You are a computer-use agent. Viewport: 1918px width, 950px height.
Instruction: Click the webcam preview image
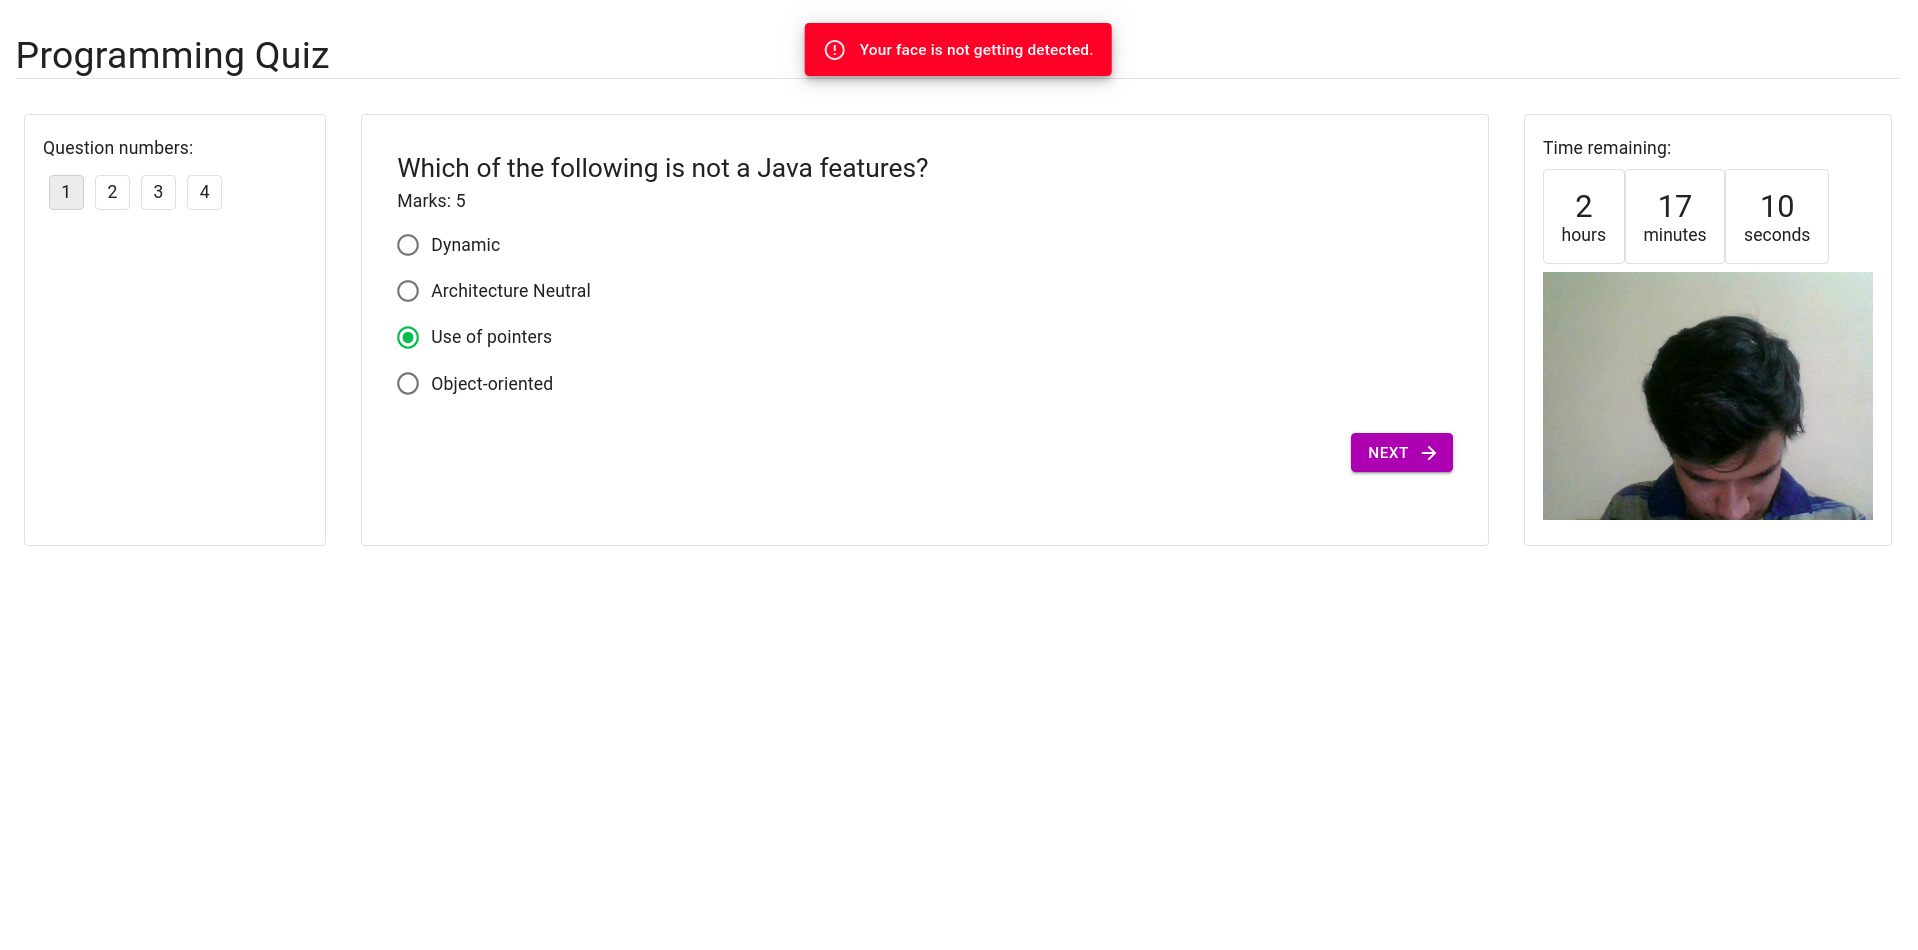(1707, 396)
